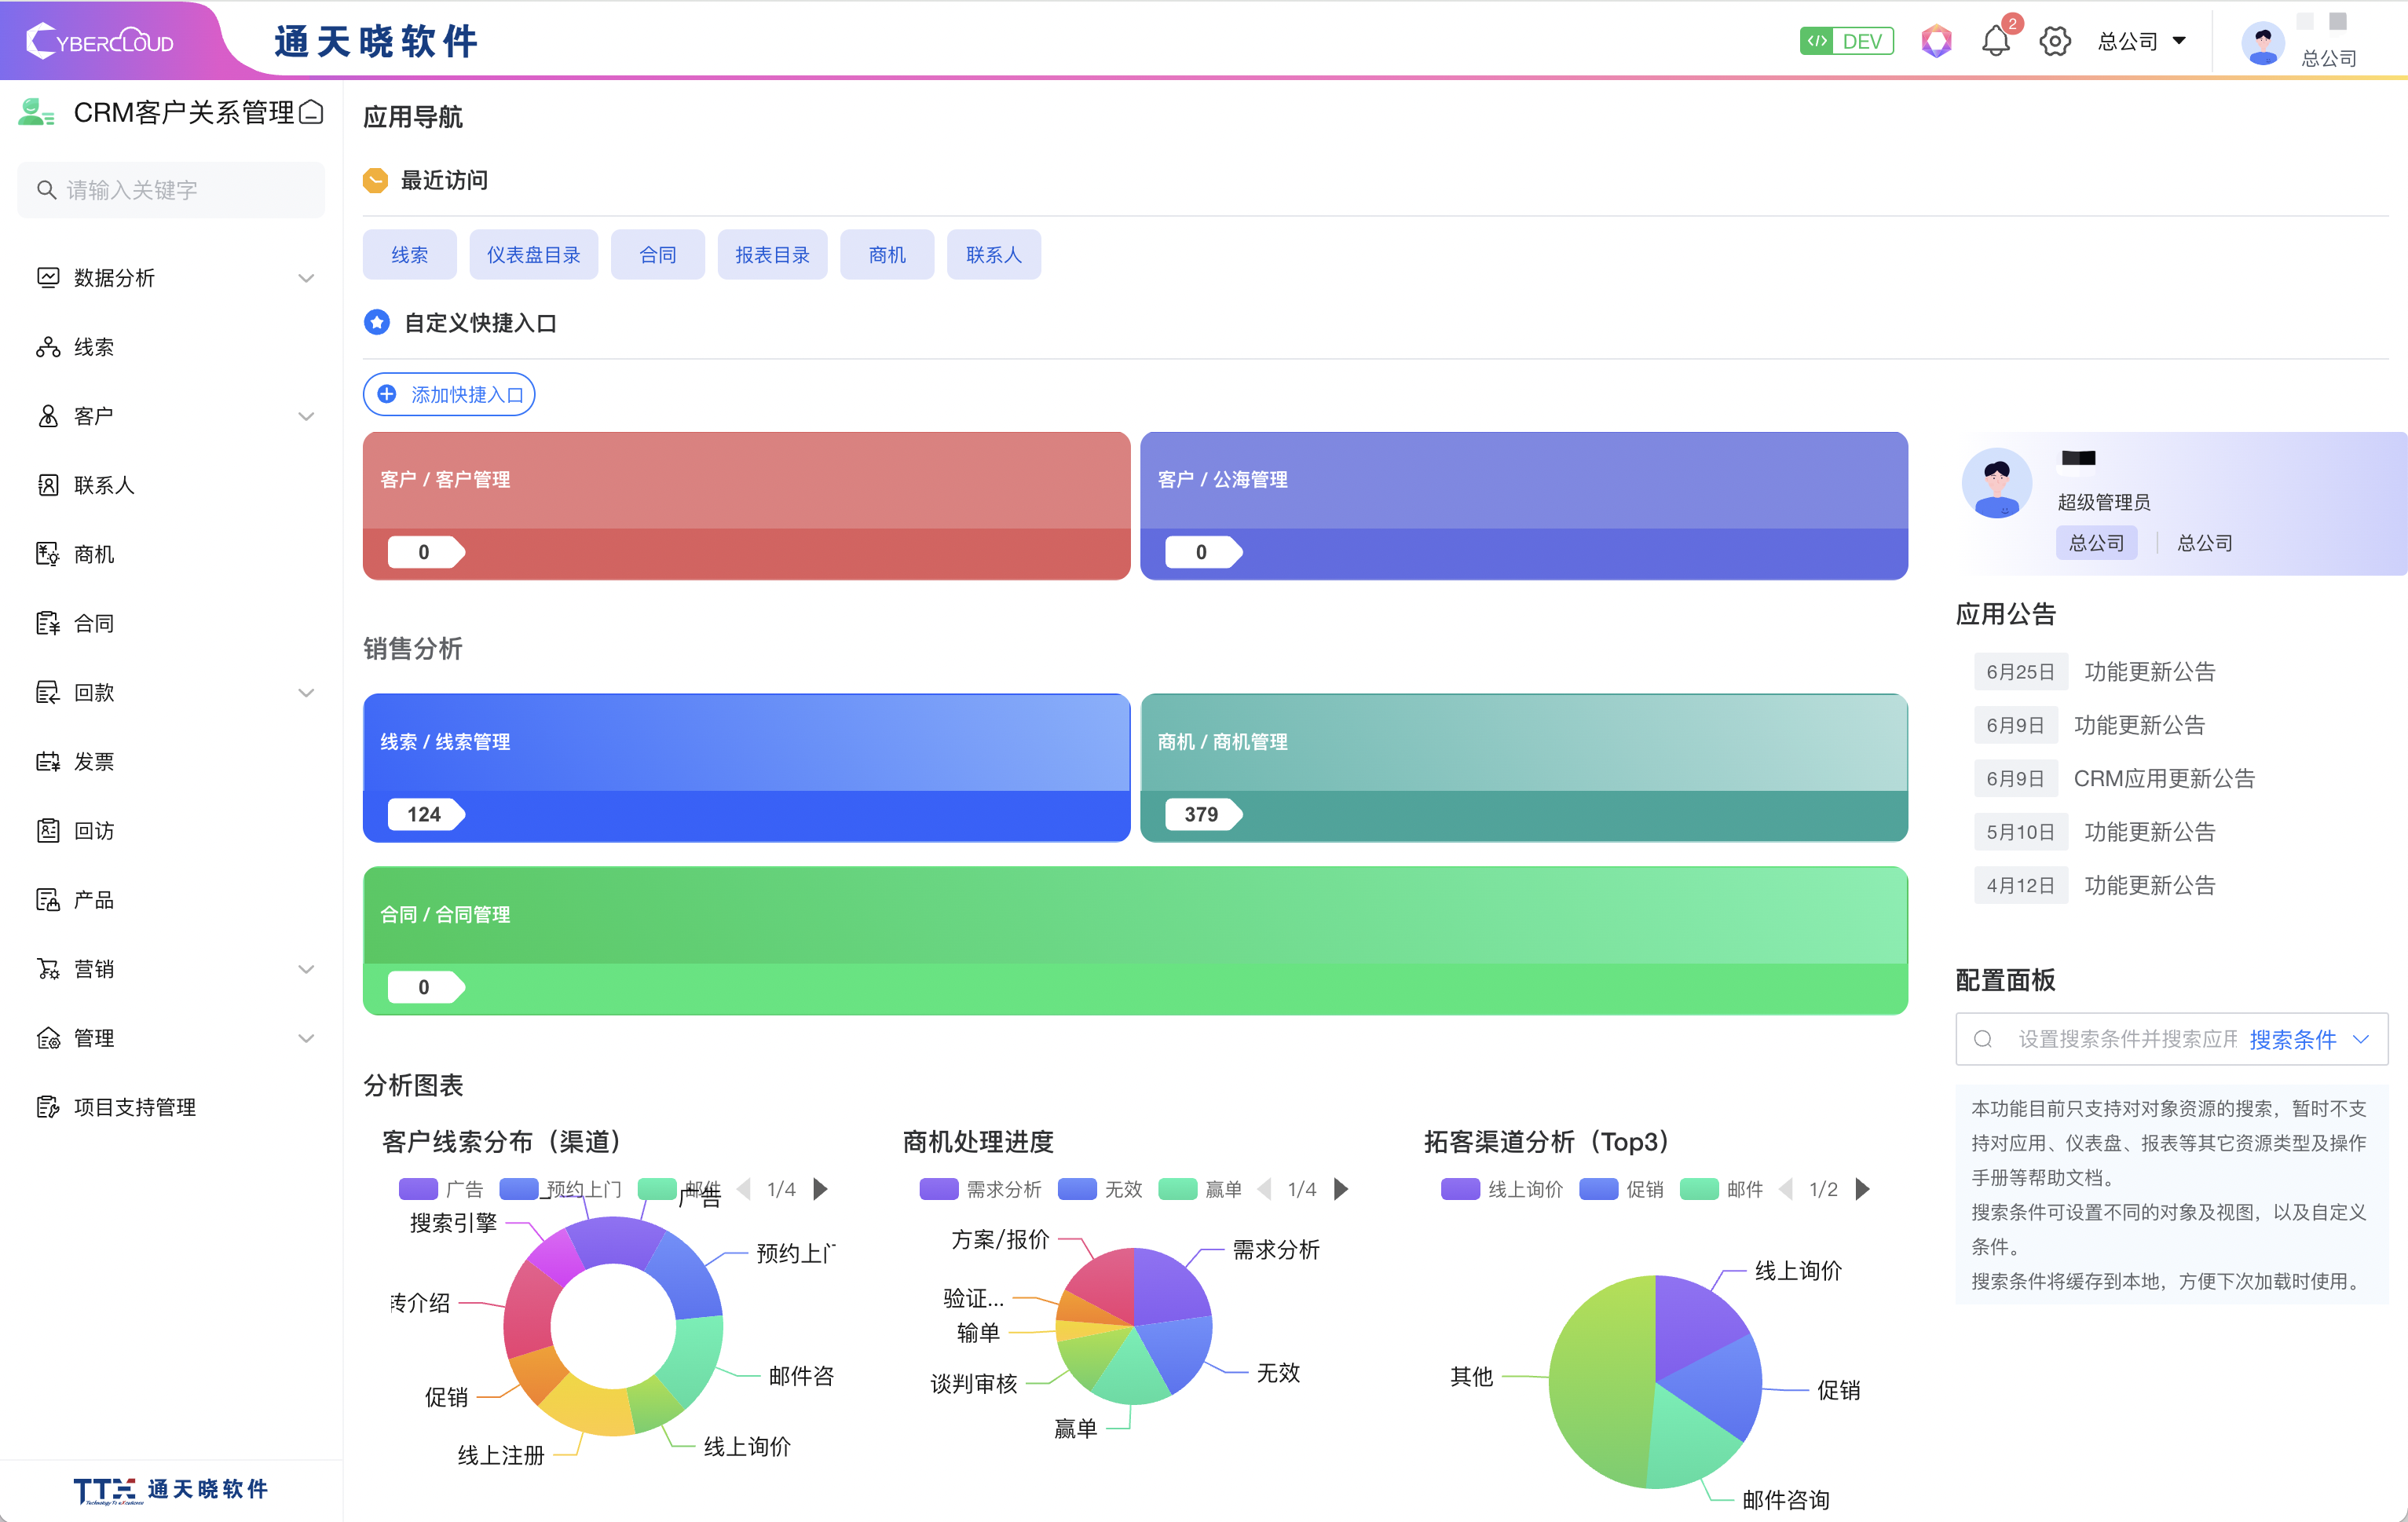Click the notification bell icon
This screenshot has width=2408, height=1522.
click(1995, 41)
